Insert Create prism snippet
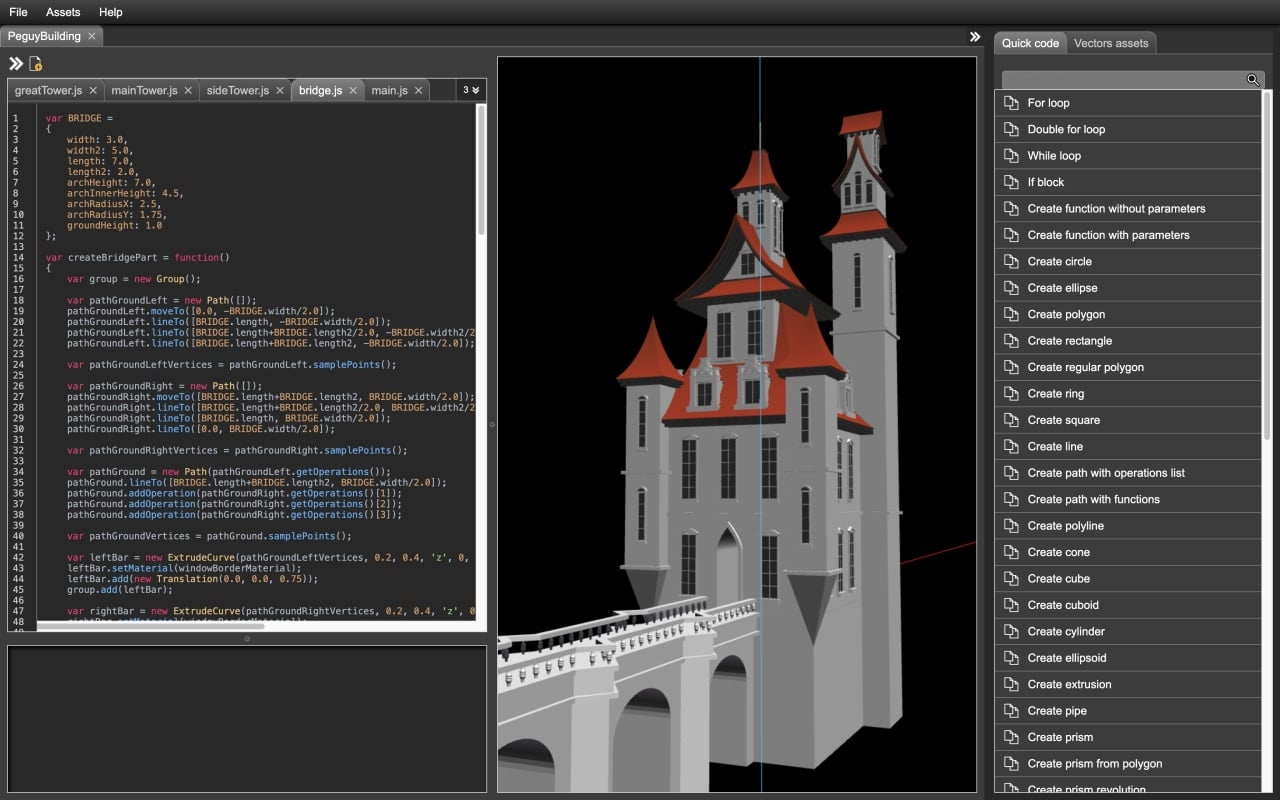Image resolution: width=1280 pixels, height=800 pixels. tap(1128, 737)
